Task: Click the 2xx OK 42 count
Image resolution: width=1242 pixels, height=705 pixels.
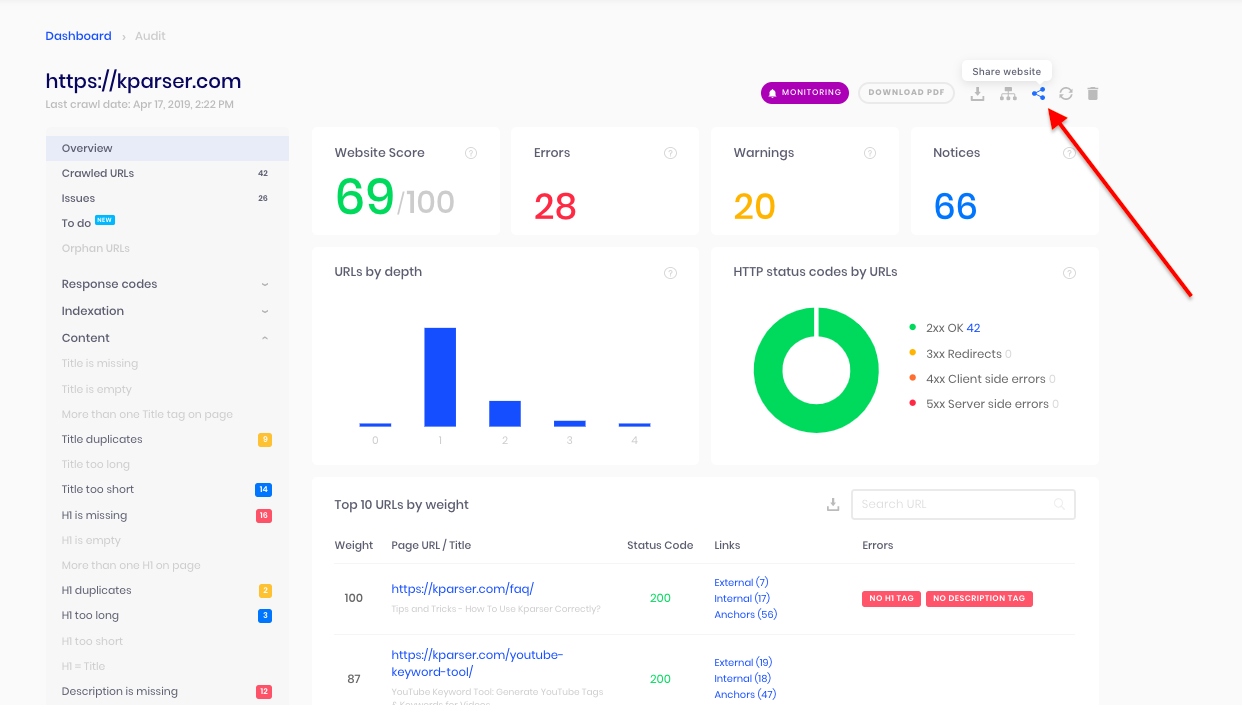Action: (x=973, y=328)
